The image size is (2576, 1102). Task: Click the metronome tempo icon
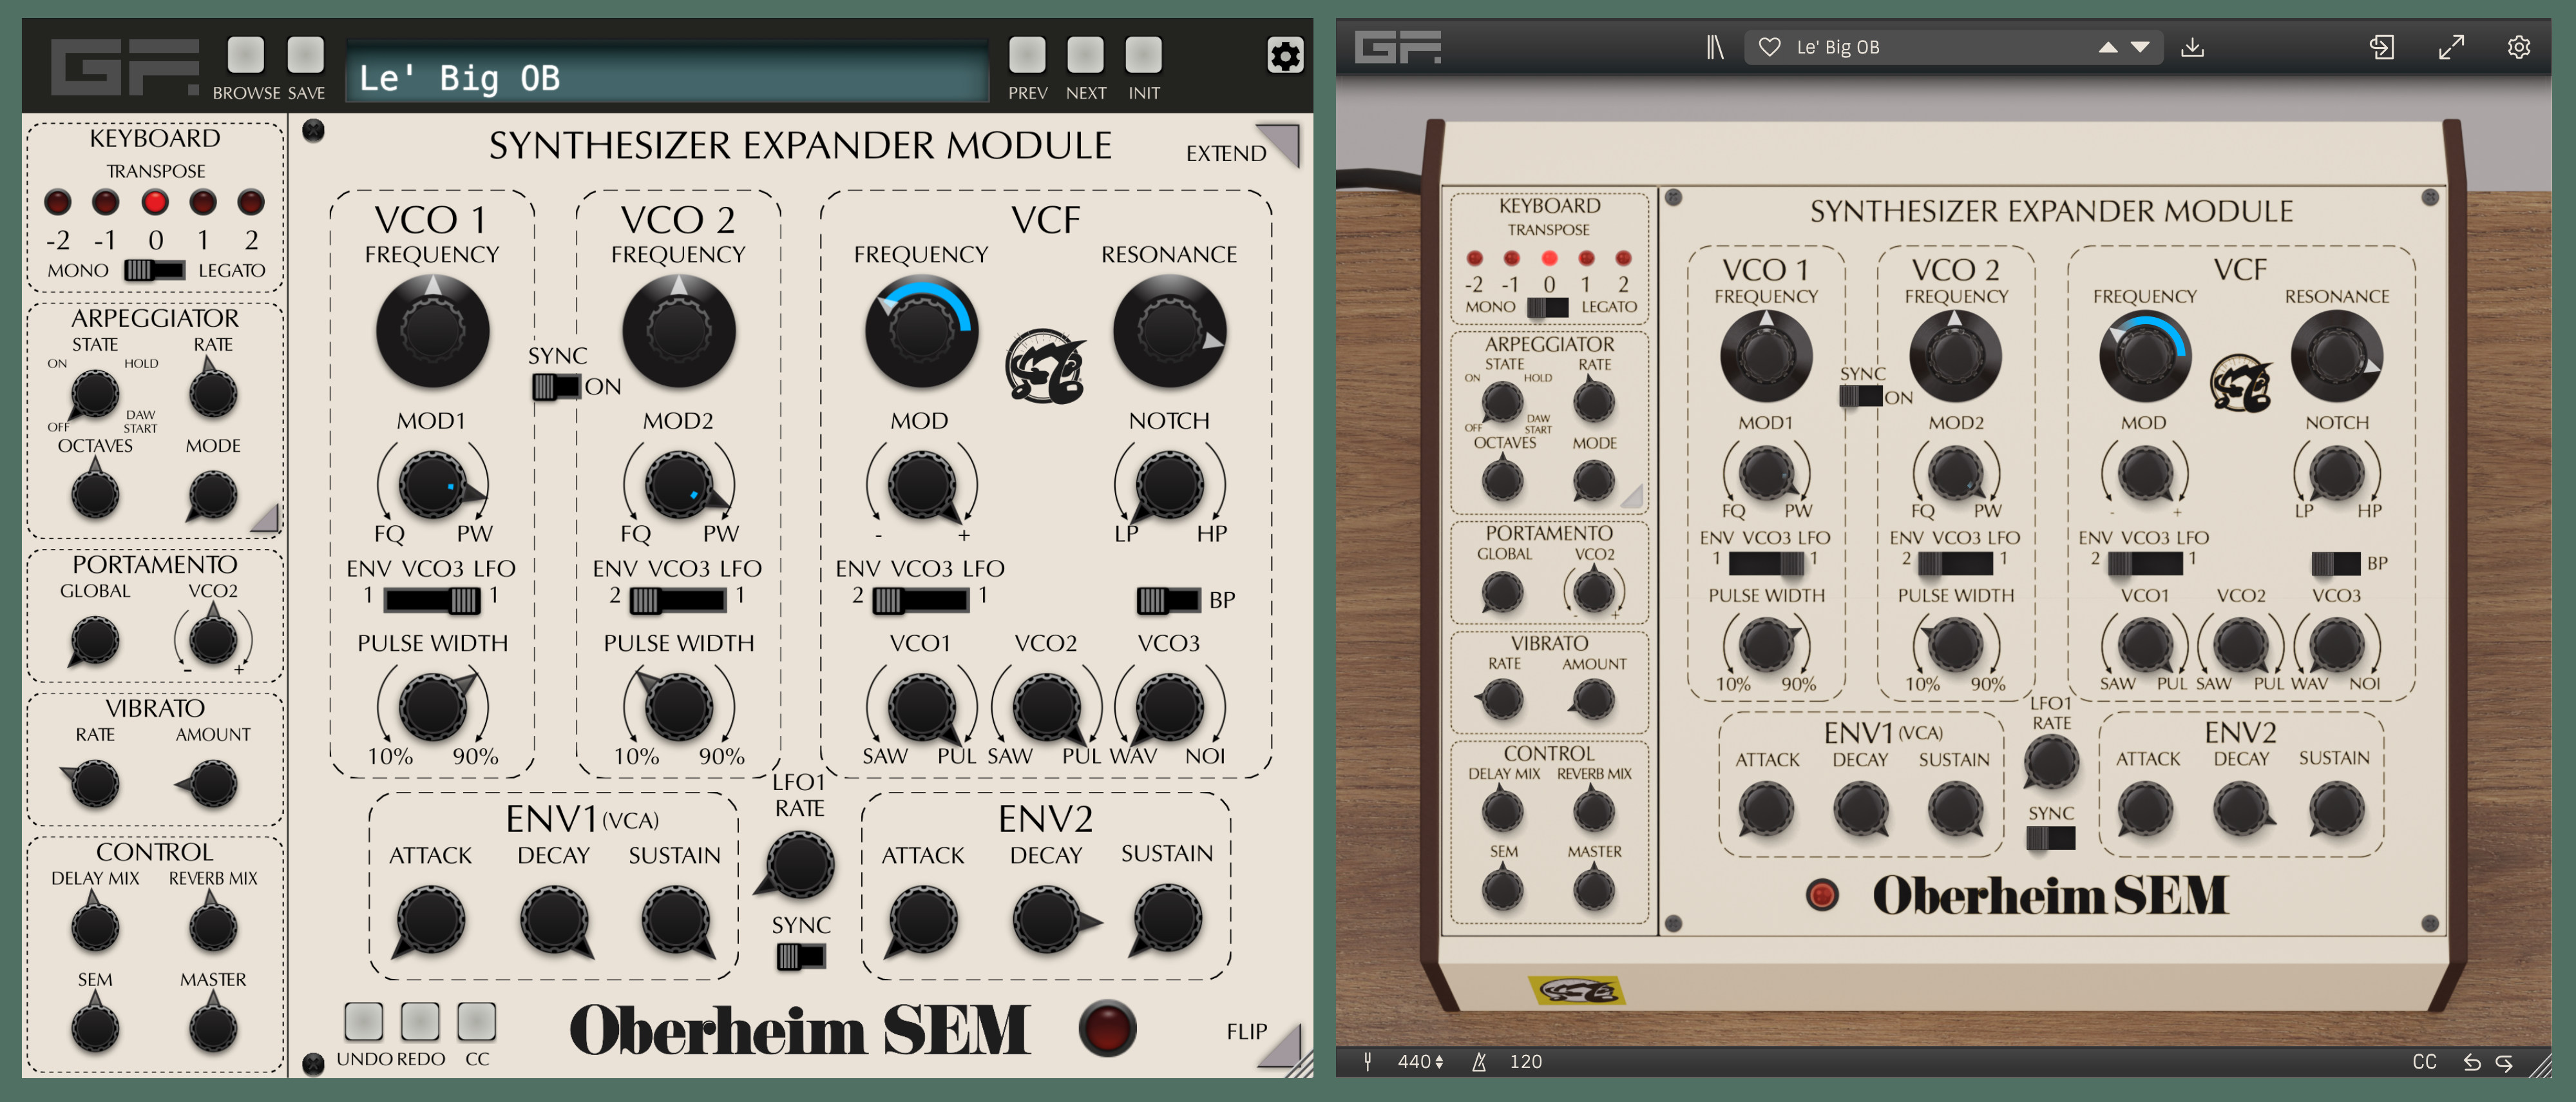1479,1061
